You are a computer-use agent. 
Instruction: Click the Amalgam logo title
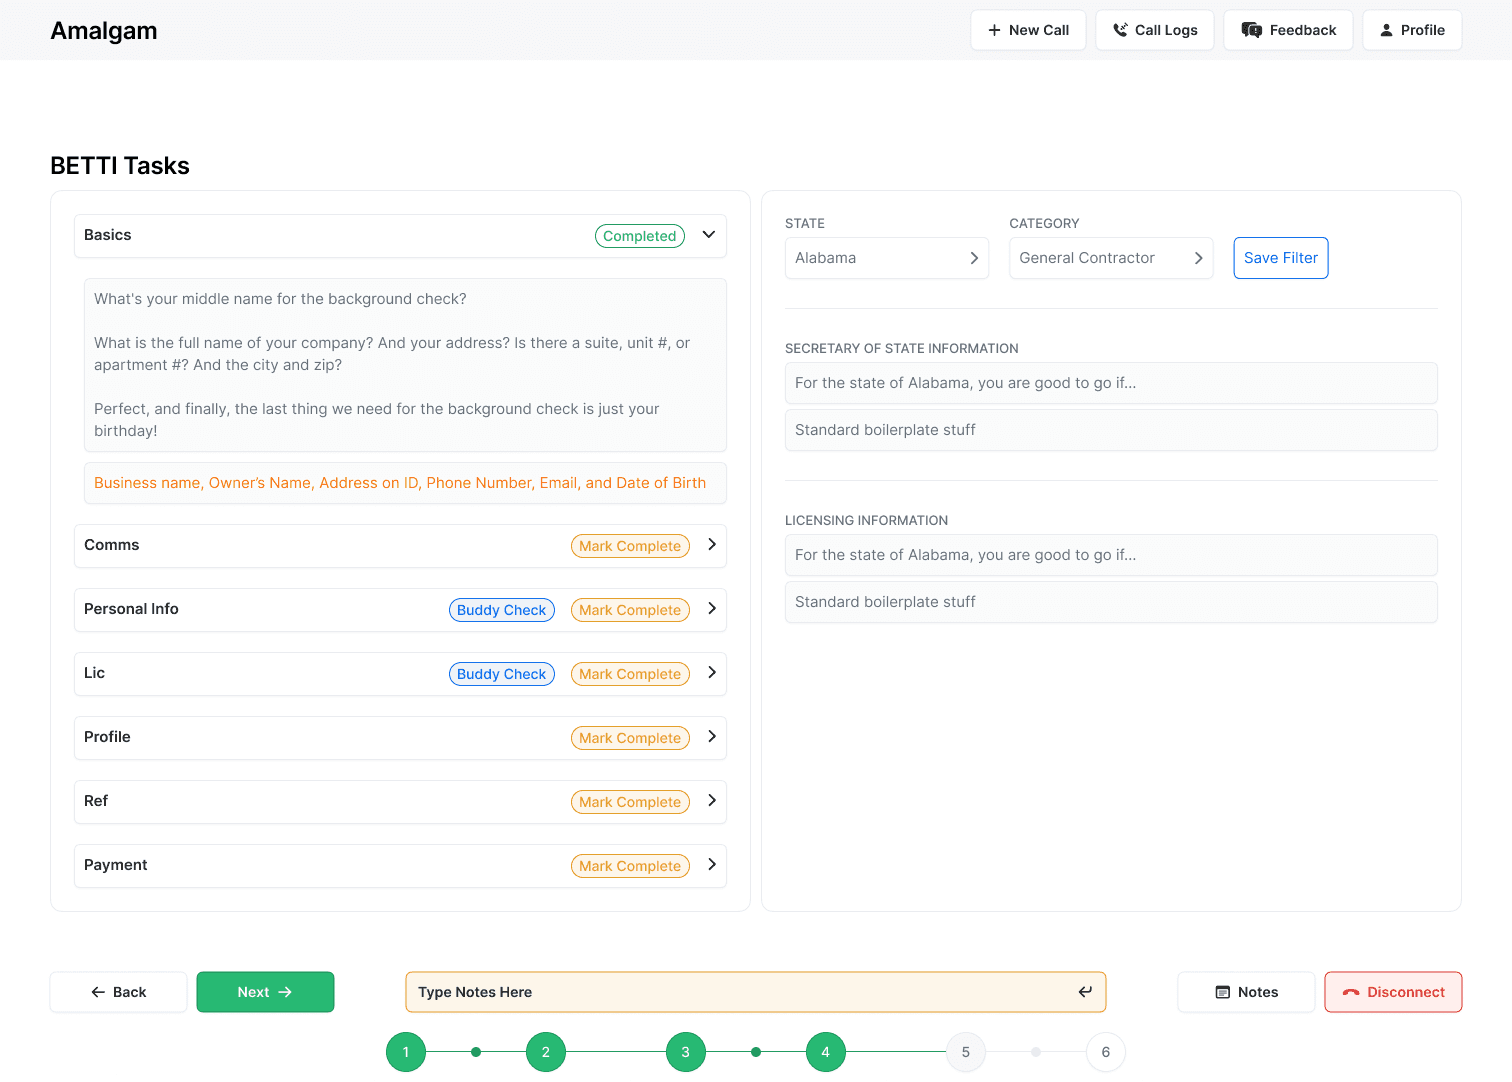[104, 31]
